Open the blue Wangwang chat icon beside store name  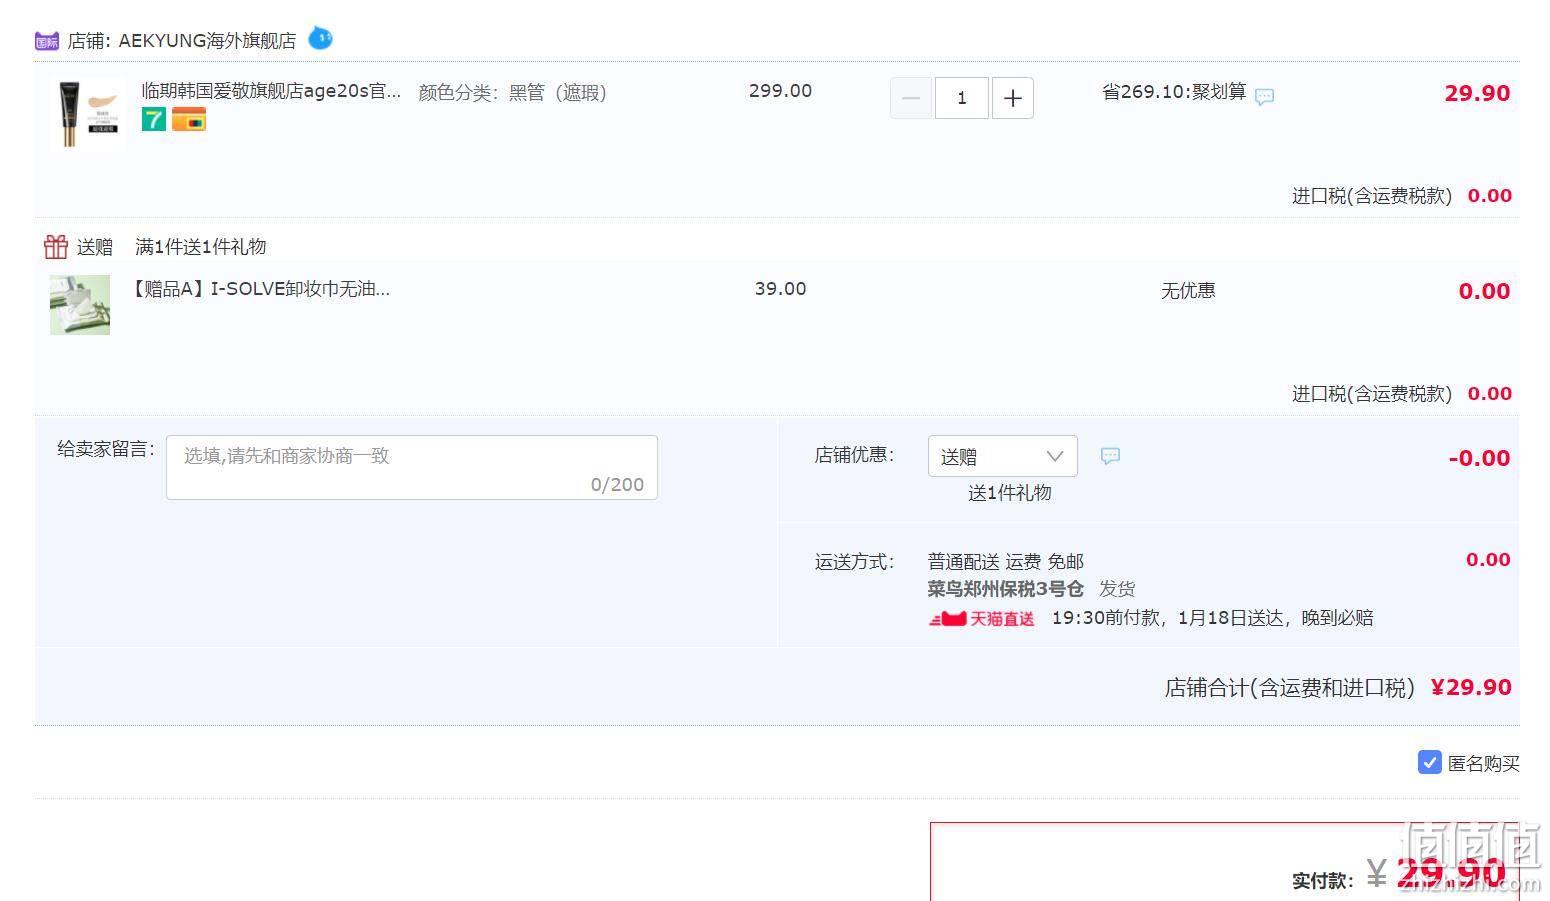click(320, 39)
